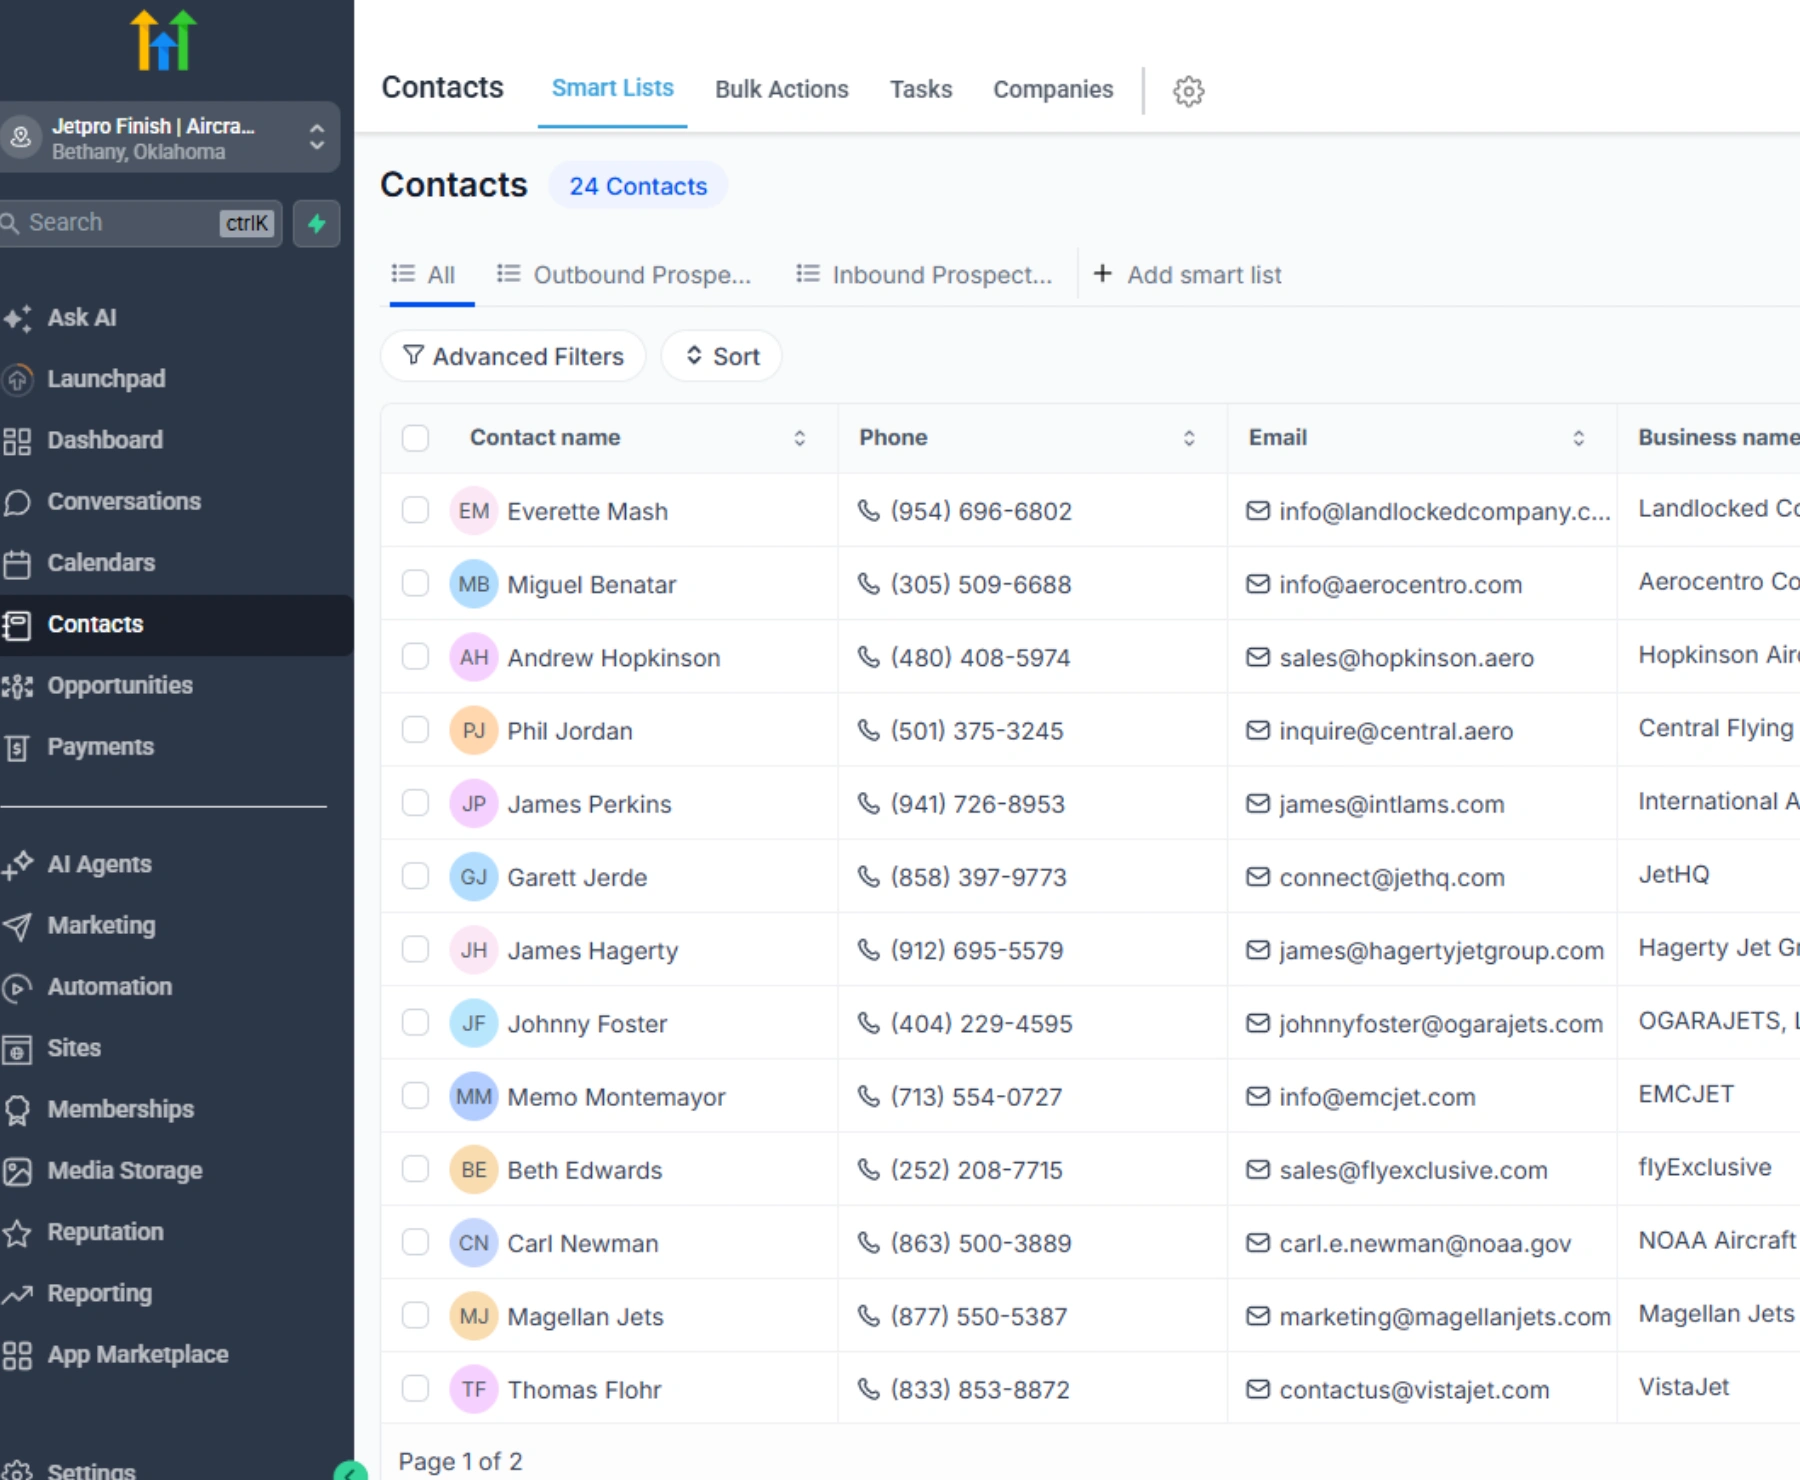
Task: Tick the checkbox for Johnny Foster
Action: (x=415, y=1022)
